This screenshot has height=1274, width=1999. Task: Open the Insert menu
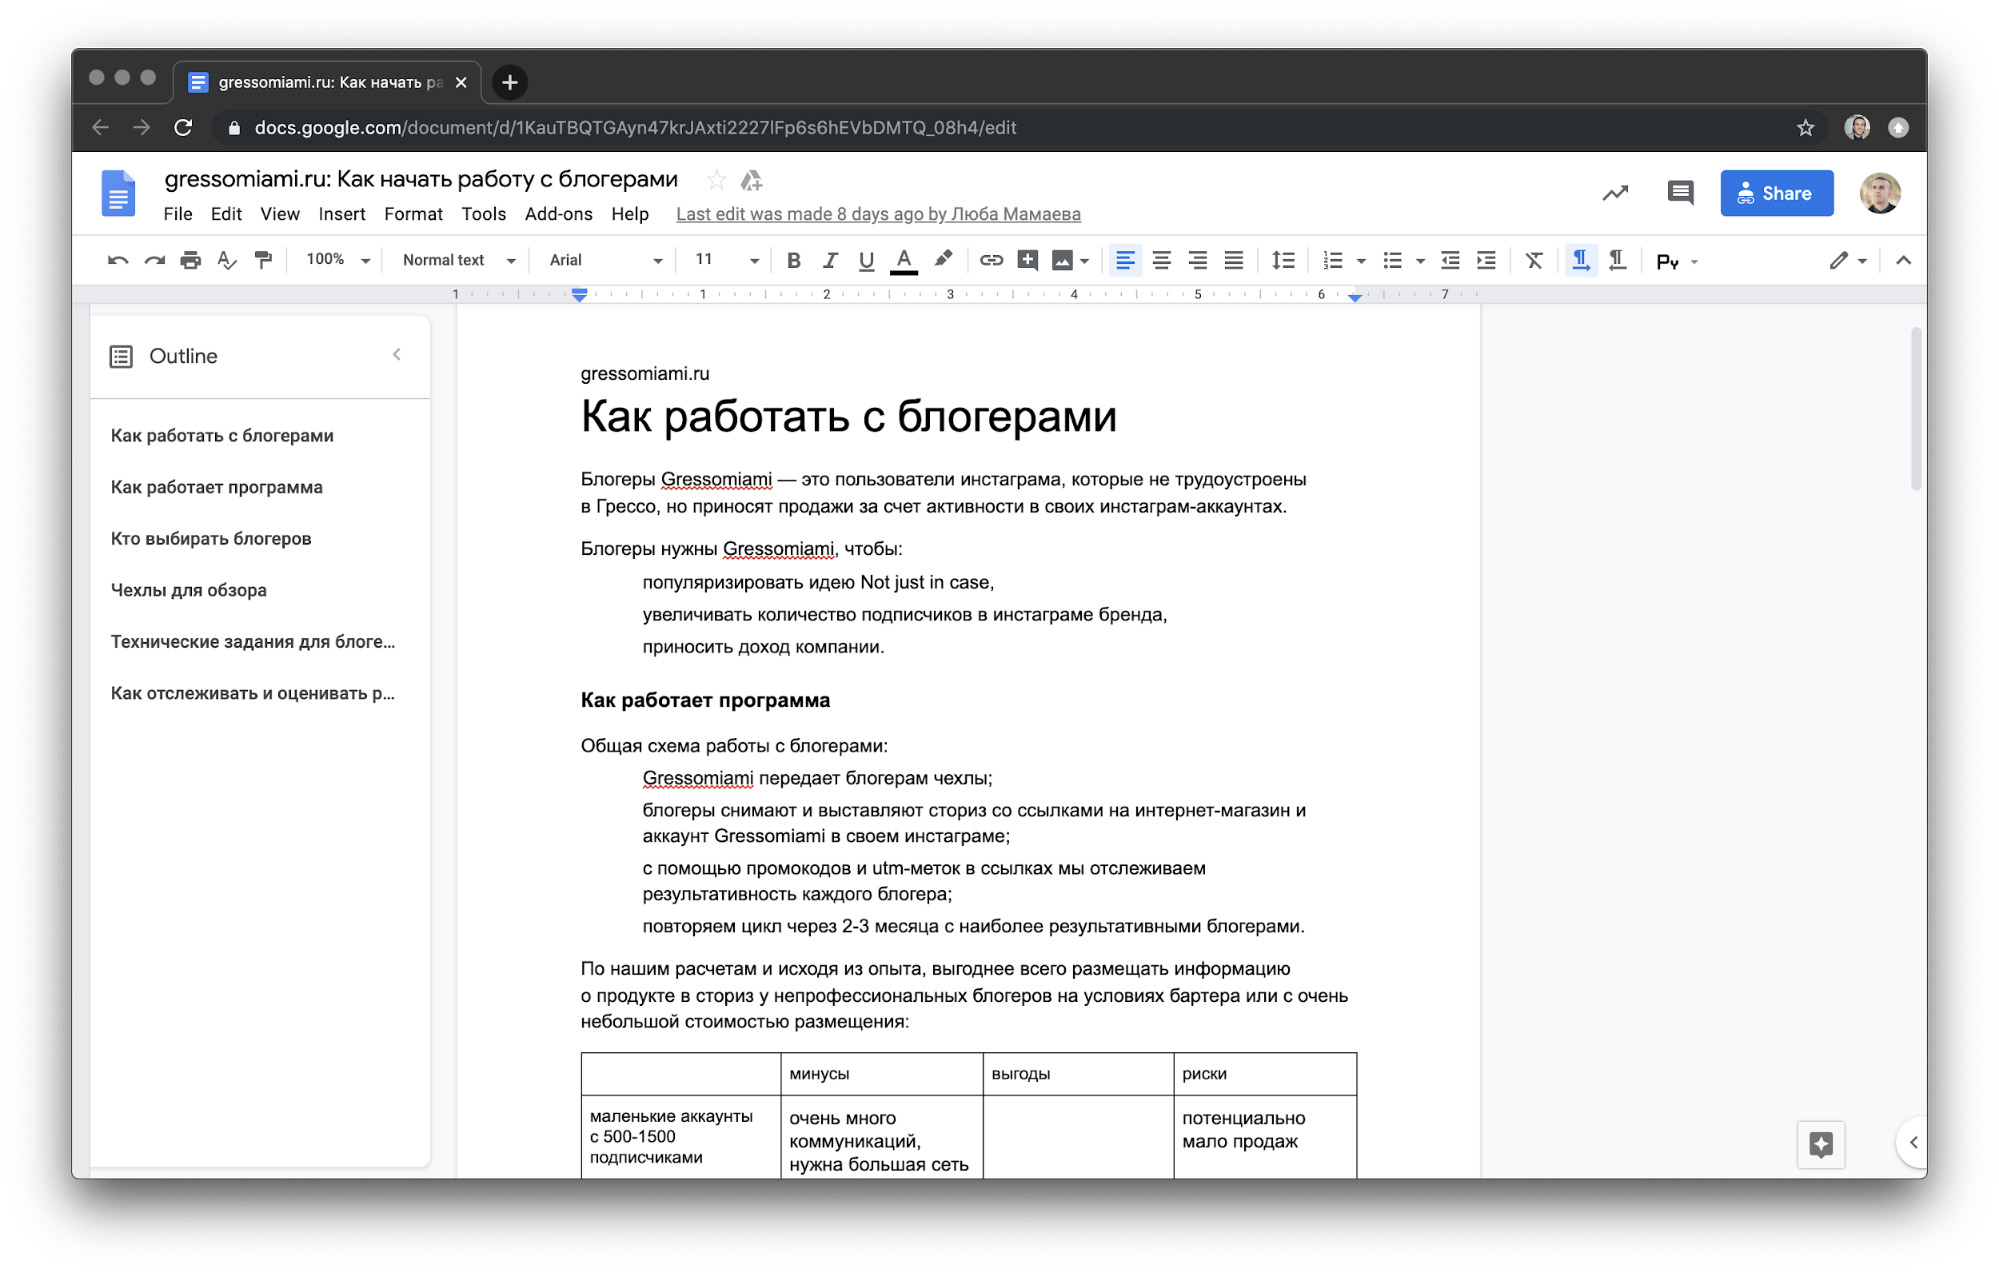coord(342,214)
